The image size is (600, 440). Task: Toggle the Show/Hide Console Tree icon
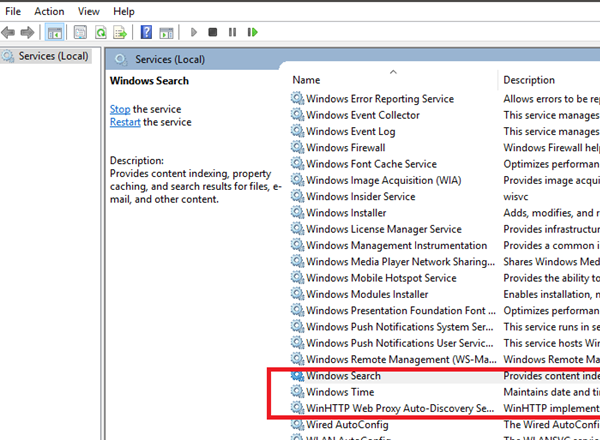click(54, 33)
